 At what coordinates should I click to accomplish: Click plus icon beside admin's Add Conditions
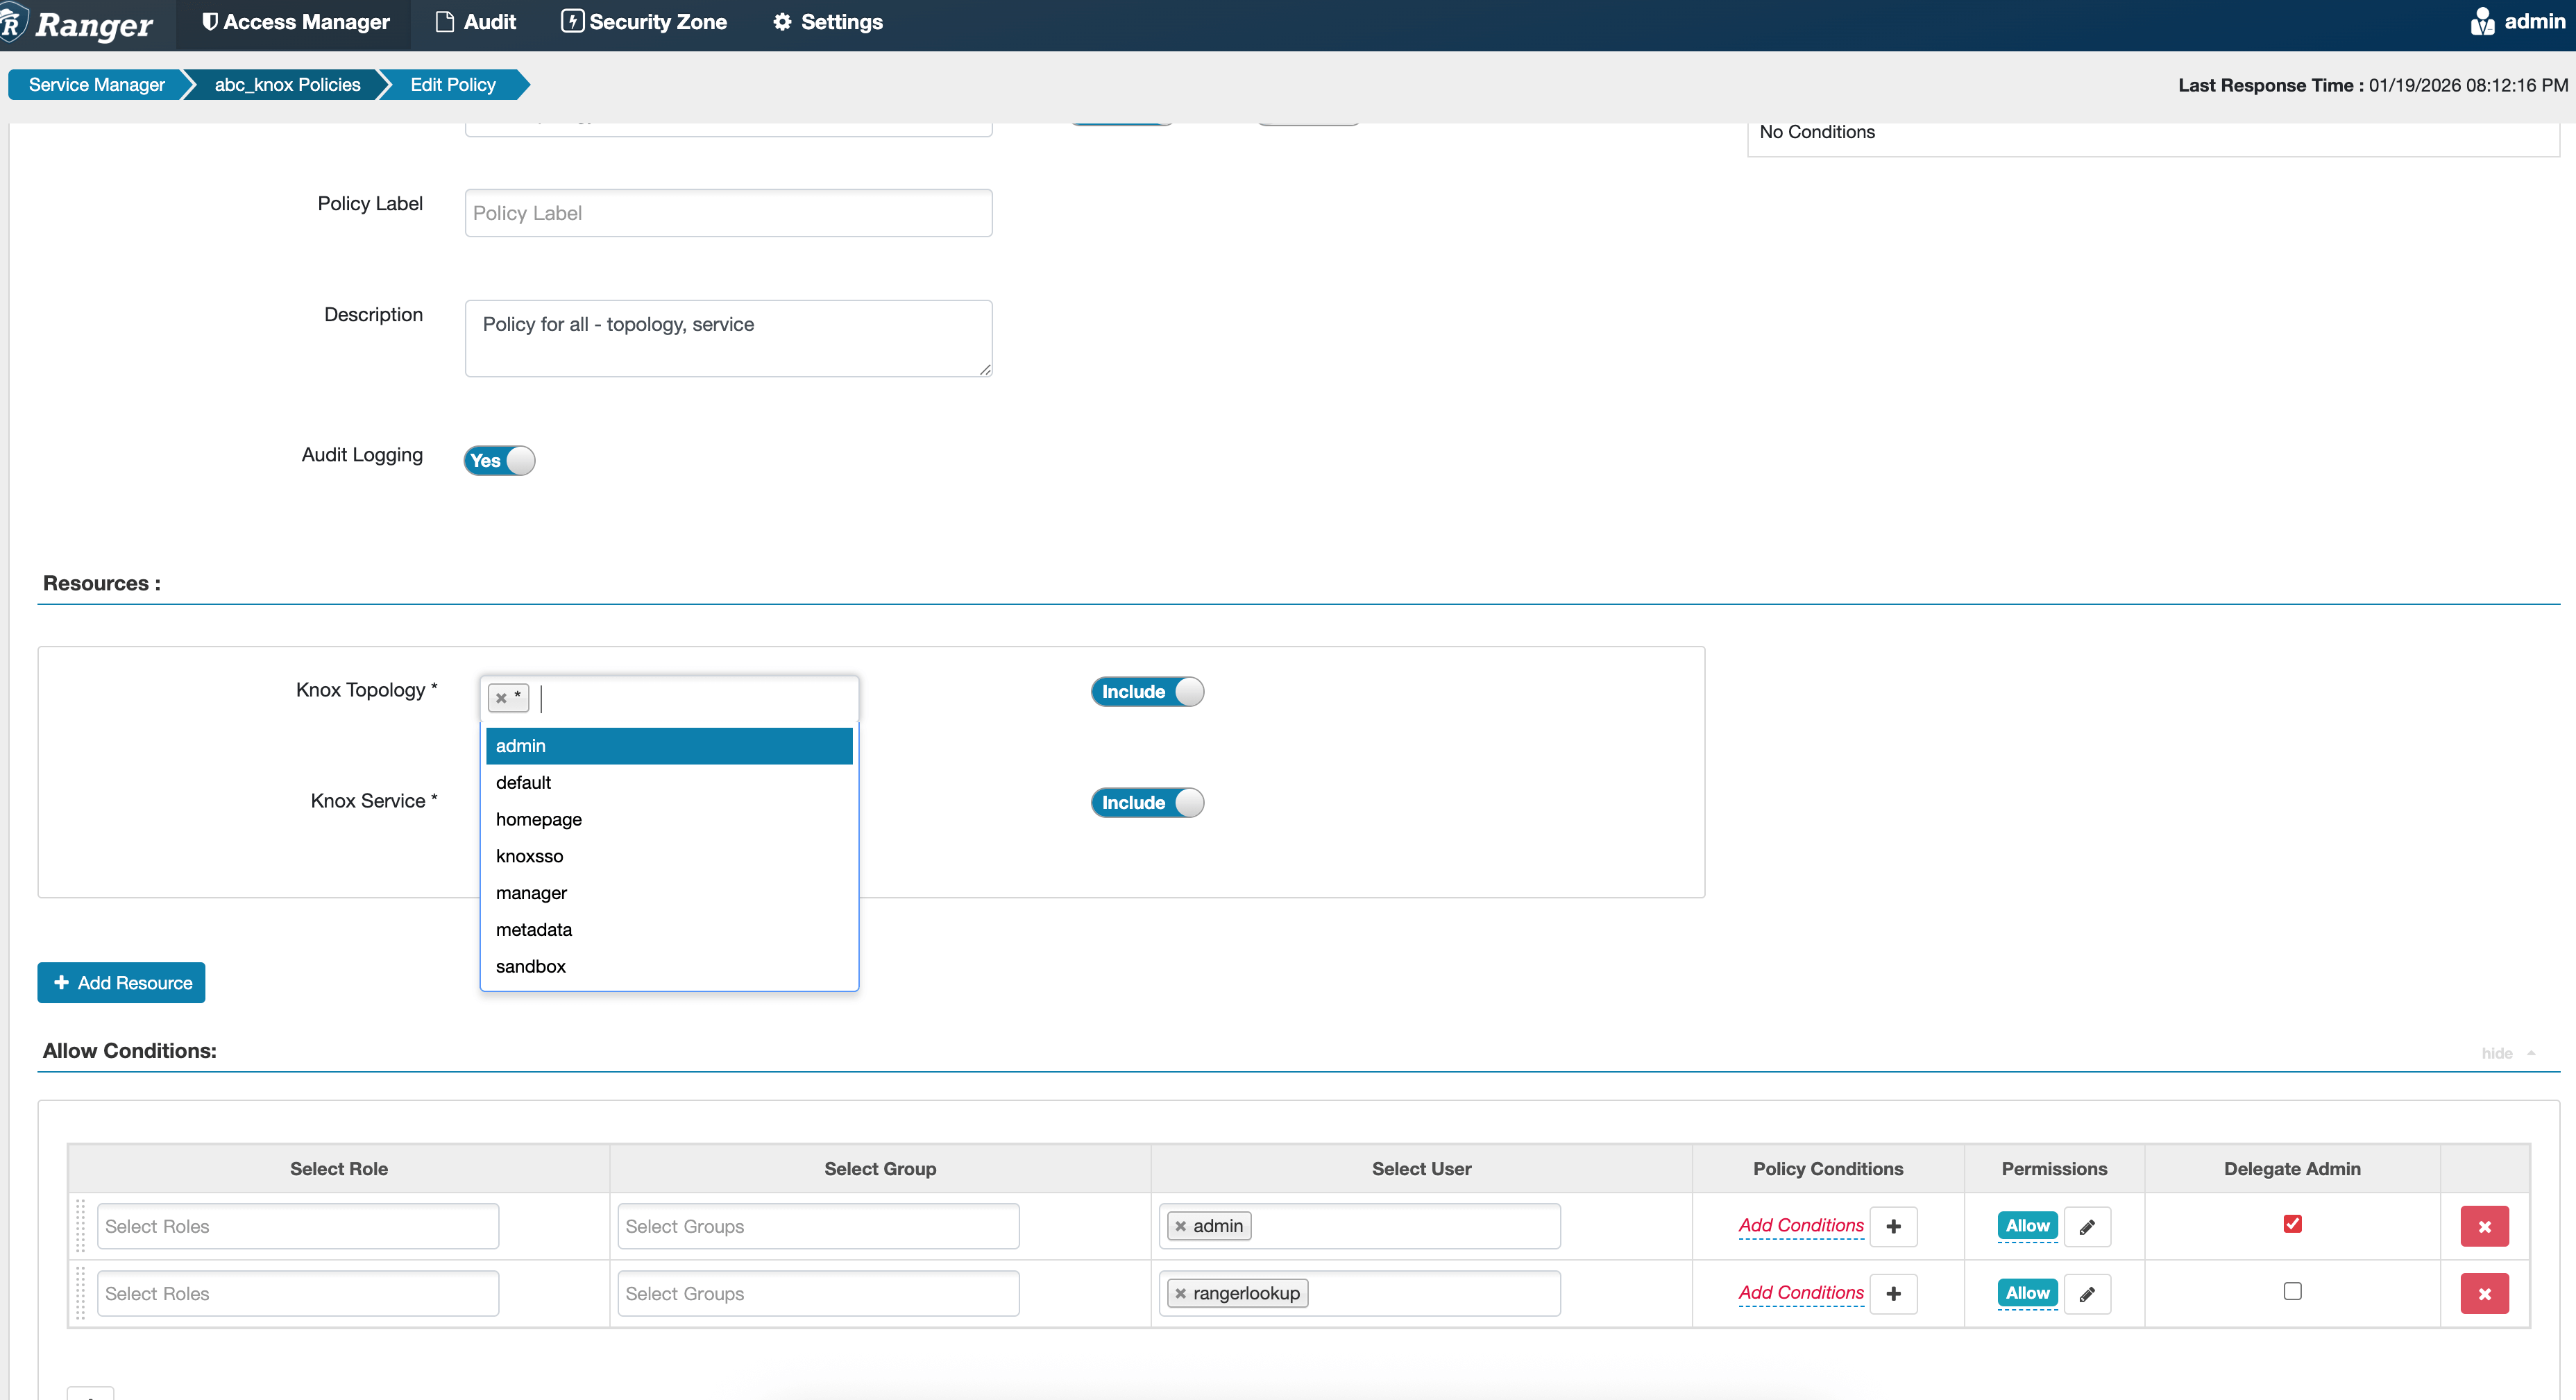pyautogui.click(x=1893, y=1226)
